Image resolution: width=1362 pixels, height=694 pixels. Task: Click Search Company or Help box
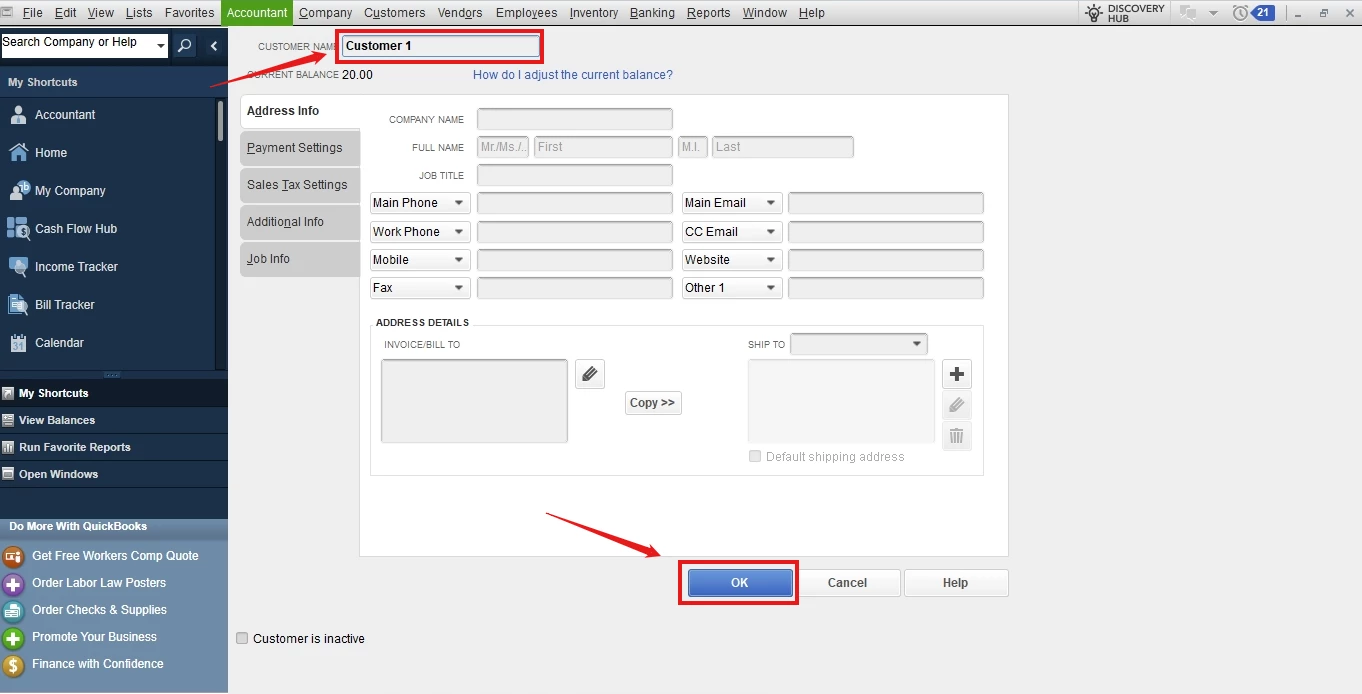(78, 47)
